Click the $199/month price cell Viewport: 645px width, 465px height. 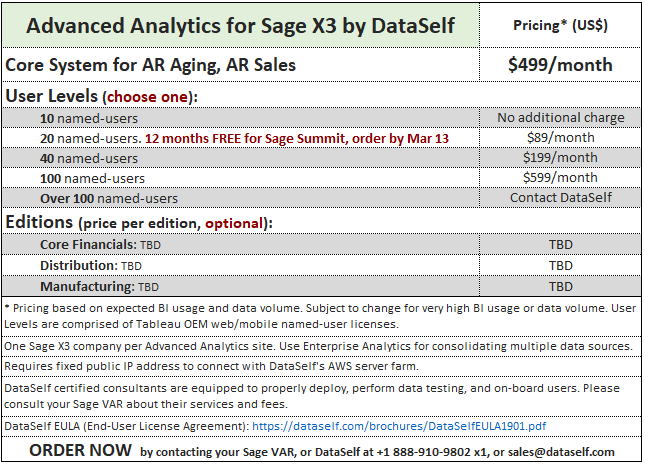click(560, 158)
